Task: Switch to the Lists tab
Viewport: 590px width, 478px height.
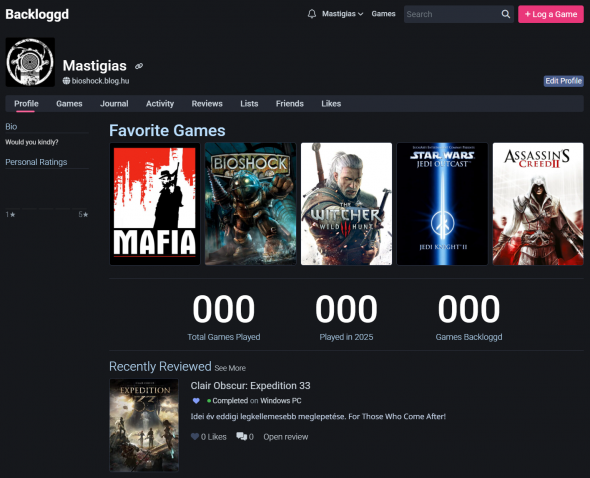Action: 249,104
